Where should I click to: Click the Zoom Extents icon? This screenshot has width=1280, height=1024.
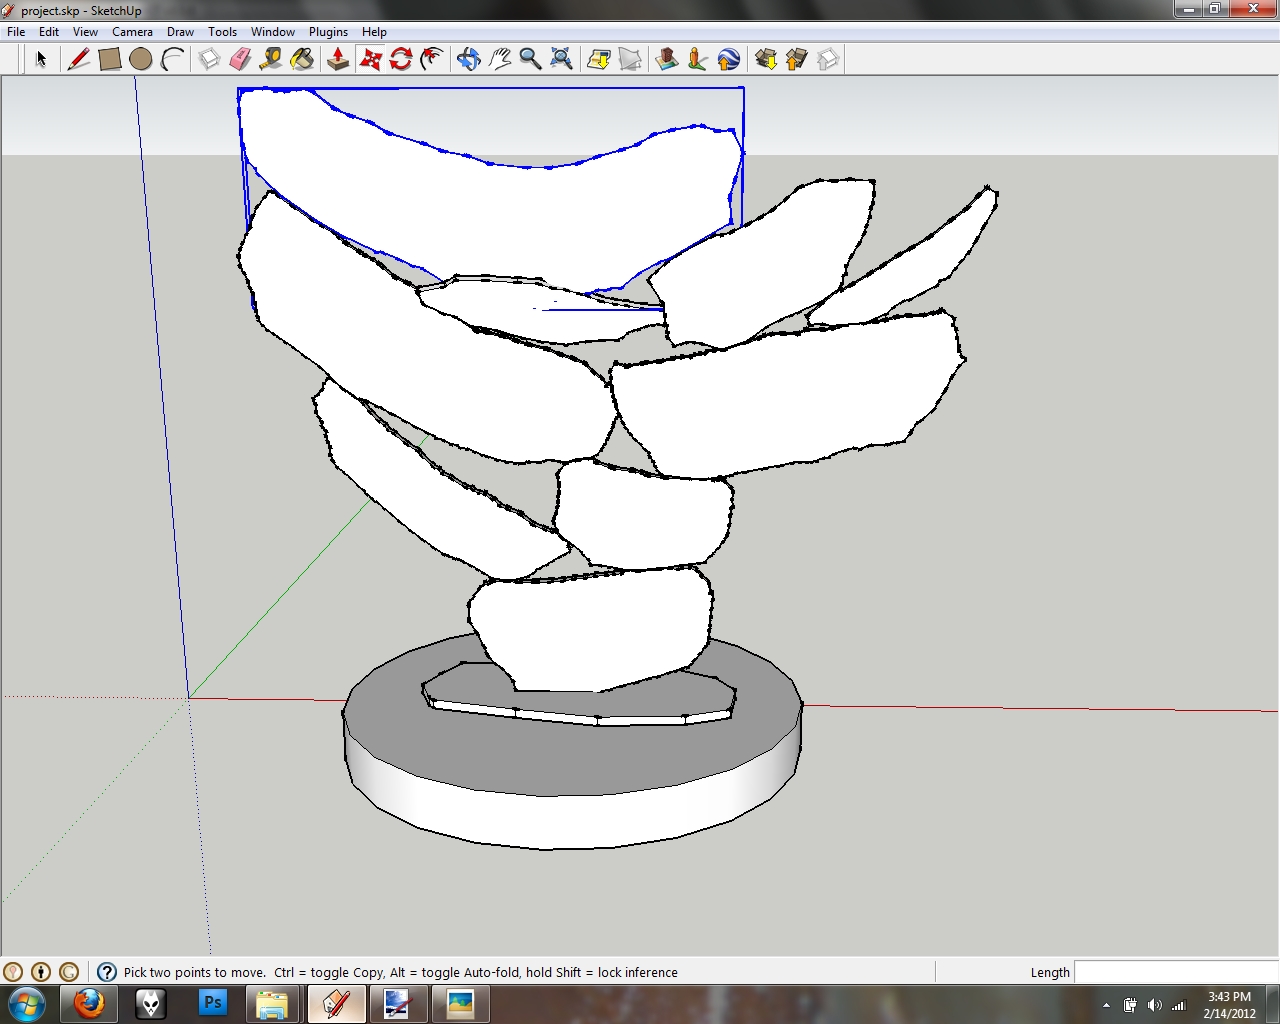561,59
